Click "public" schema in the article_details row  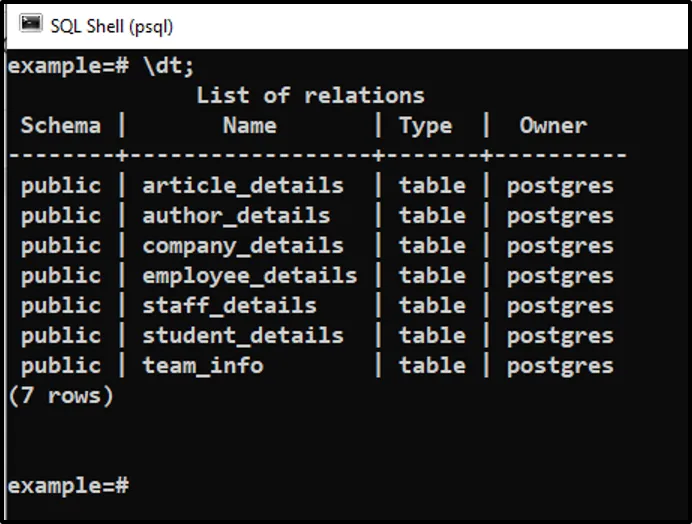click(x=60, y=186)
